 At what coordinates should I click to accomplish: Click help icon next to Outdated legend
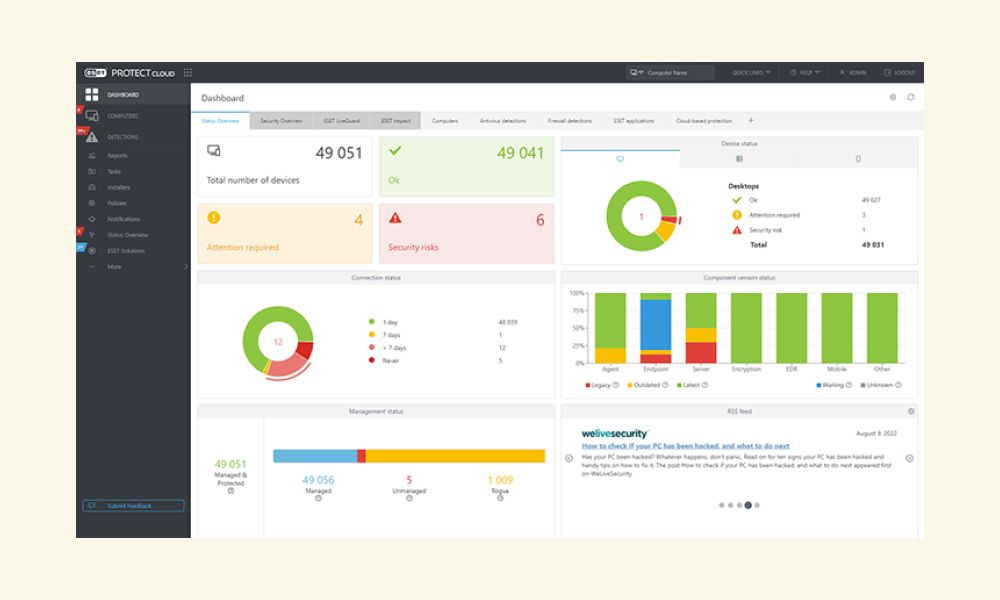click(x=665, y=385)
